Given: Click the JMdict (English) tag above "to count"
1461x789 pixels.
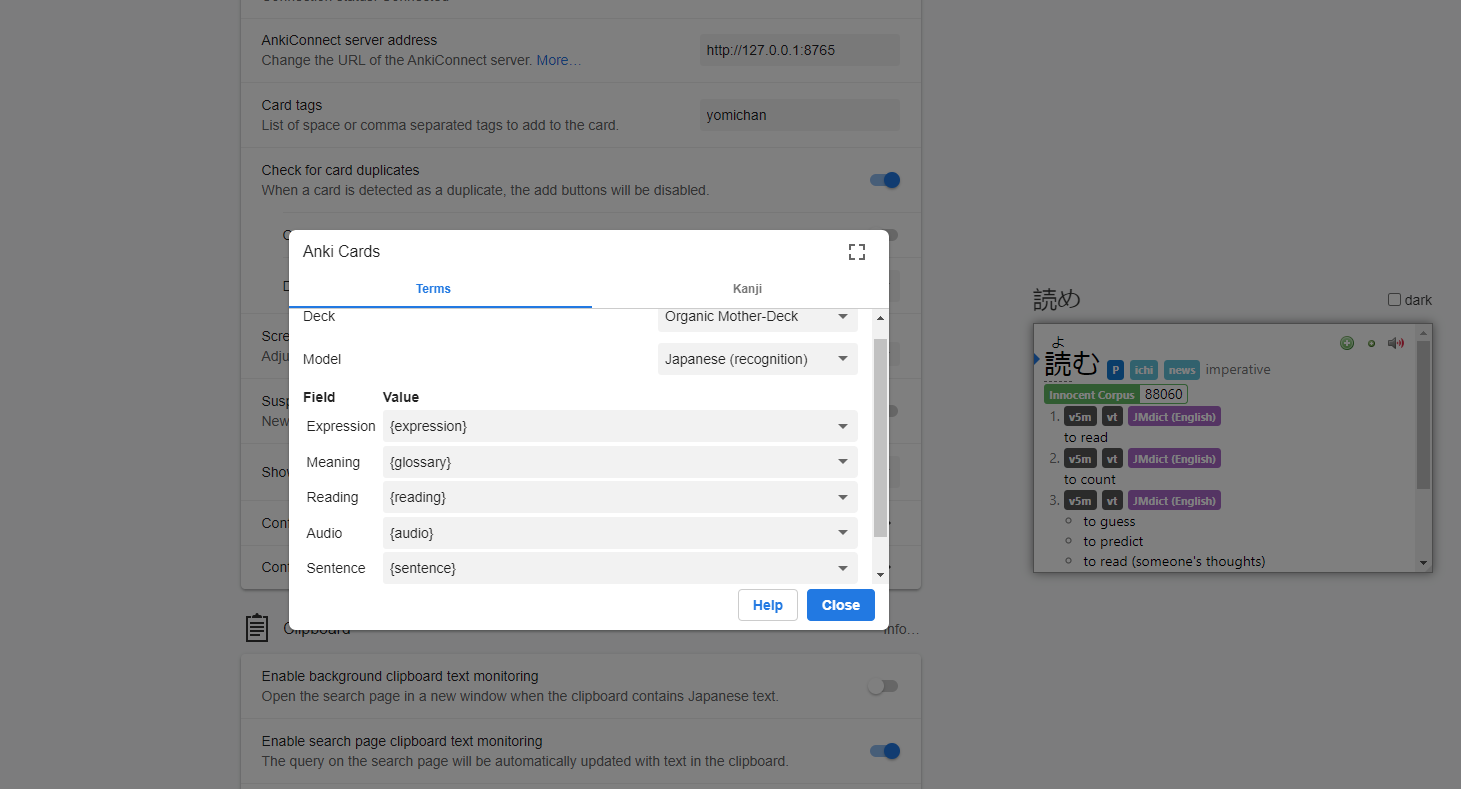Looking at the screenshot, I should [x=1174, y=459].
